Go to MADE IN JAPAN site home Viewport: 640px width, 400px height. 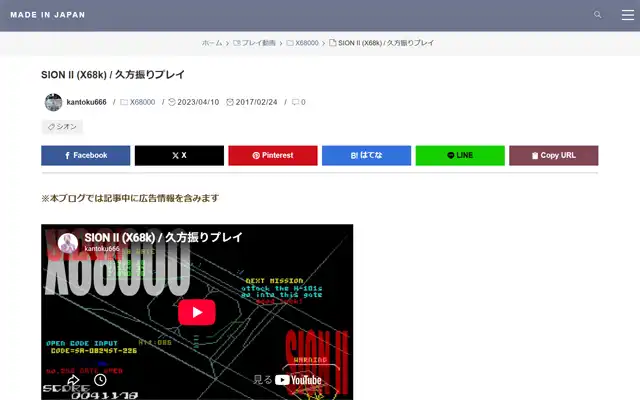point(48,15)
